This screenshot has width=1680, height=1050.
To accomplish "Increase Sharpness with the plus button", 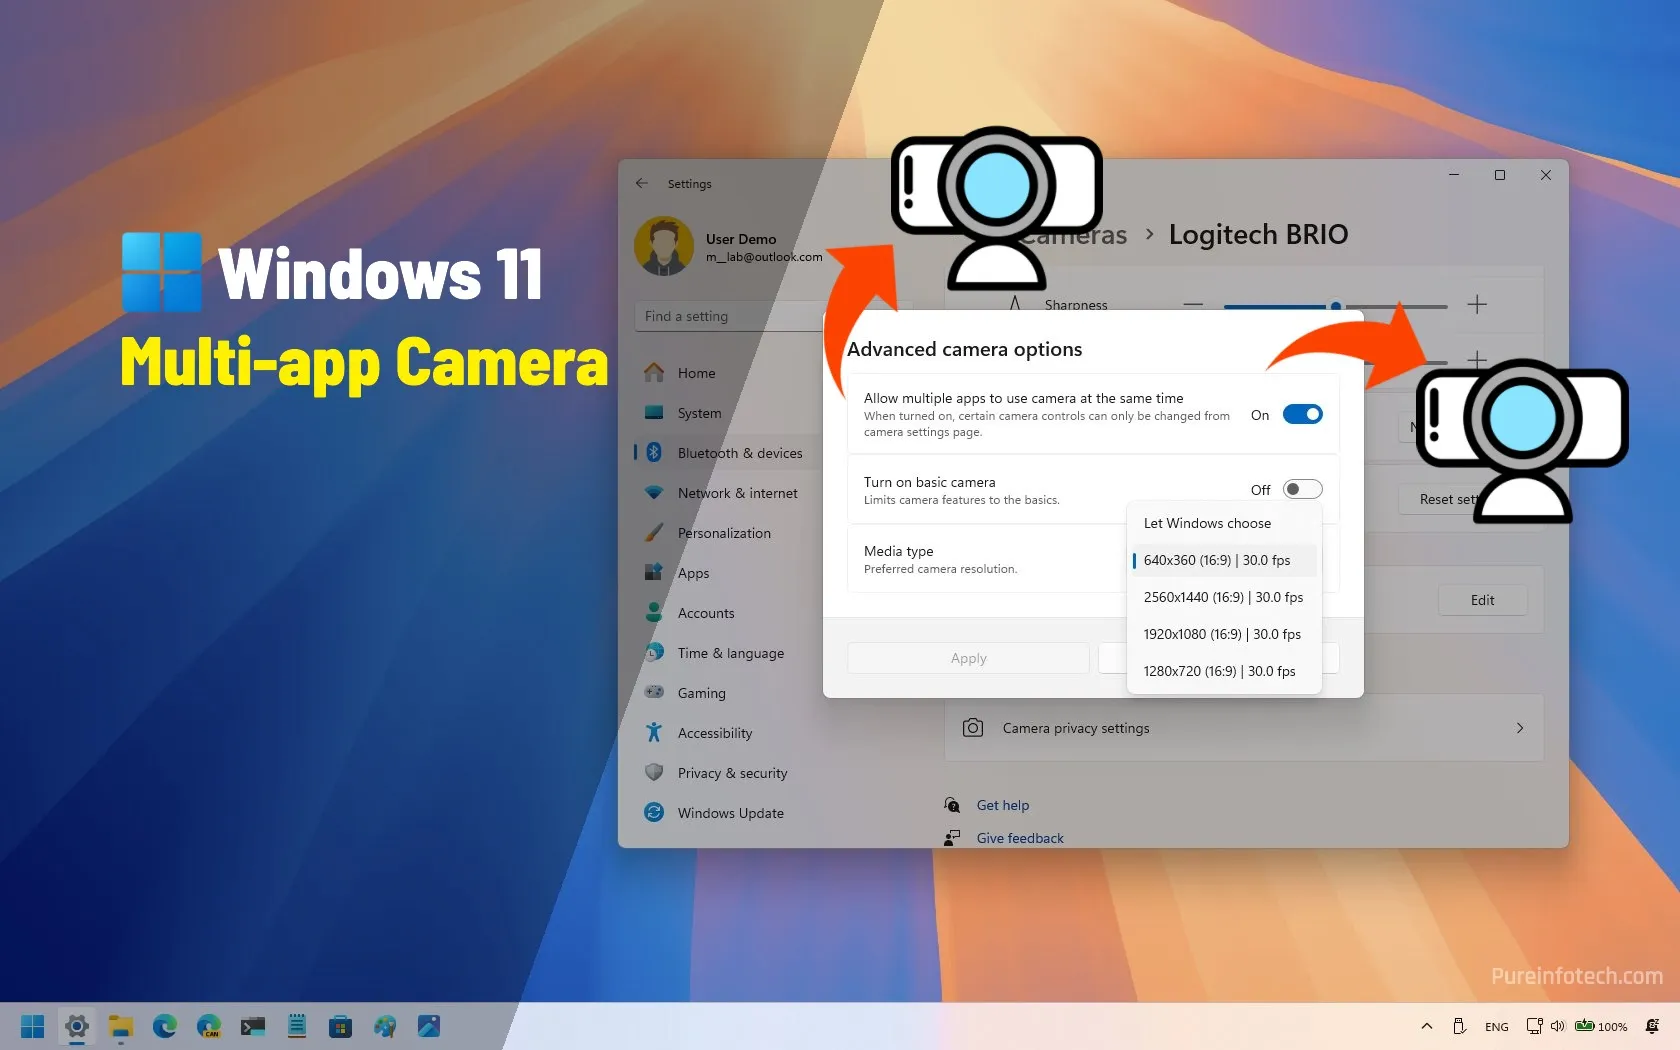I will coord(1477,305).
